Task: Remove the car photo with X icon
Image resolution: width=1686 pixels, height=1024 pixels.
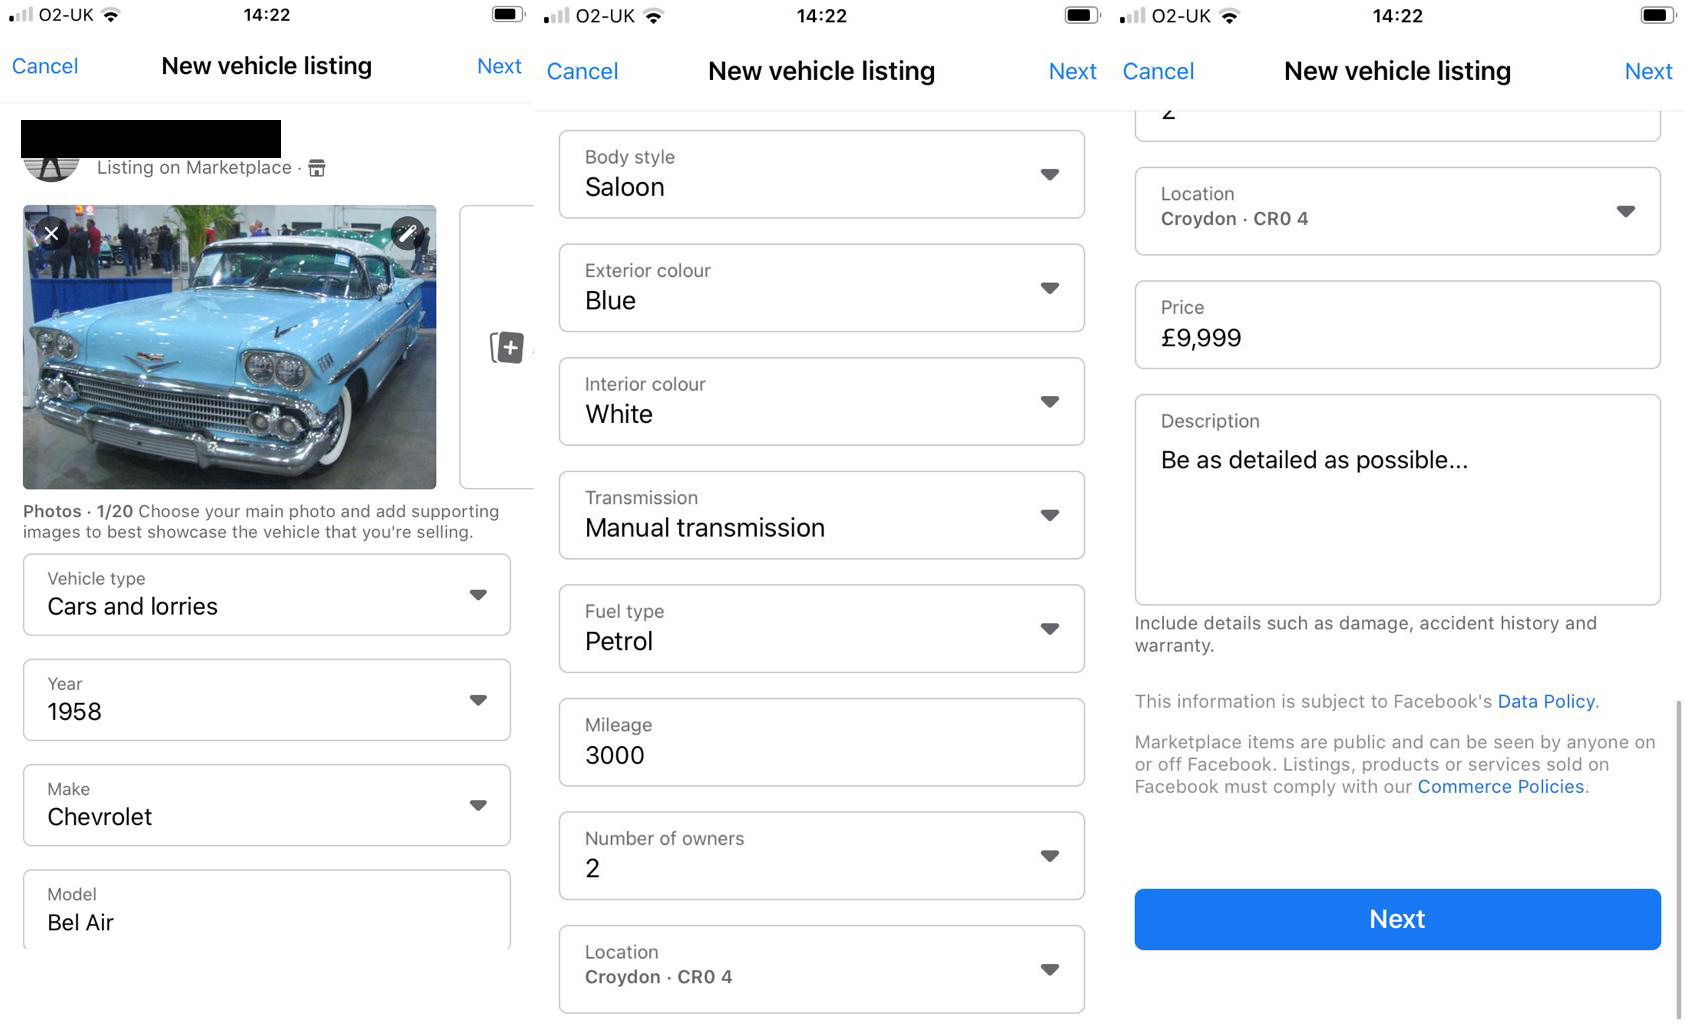Action: click(x=51, y=234)
